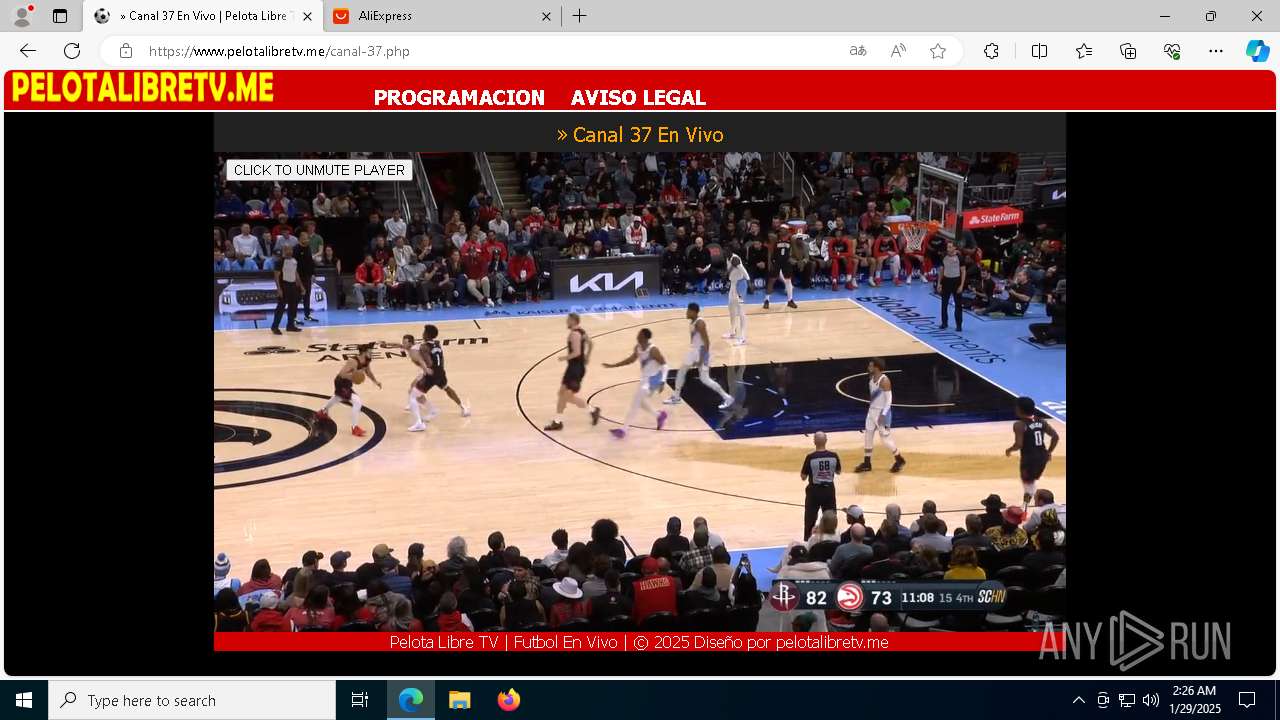Go back to previous page
This screenshot has width=1280, height=720.
pyautogui.click(x=28, y=51)
